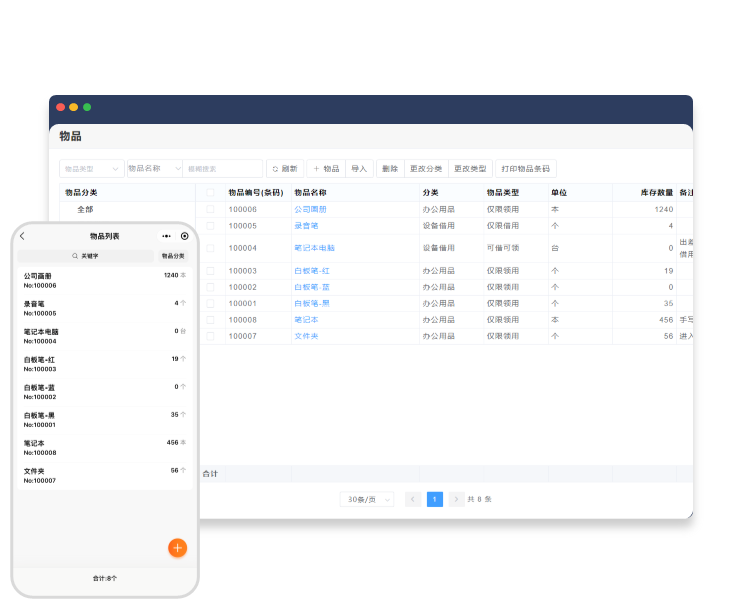Check the row 100006 checkbox

(x=210, y=209)
